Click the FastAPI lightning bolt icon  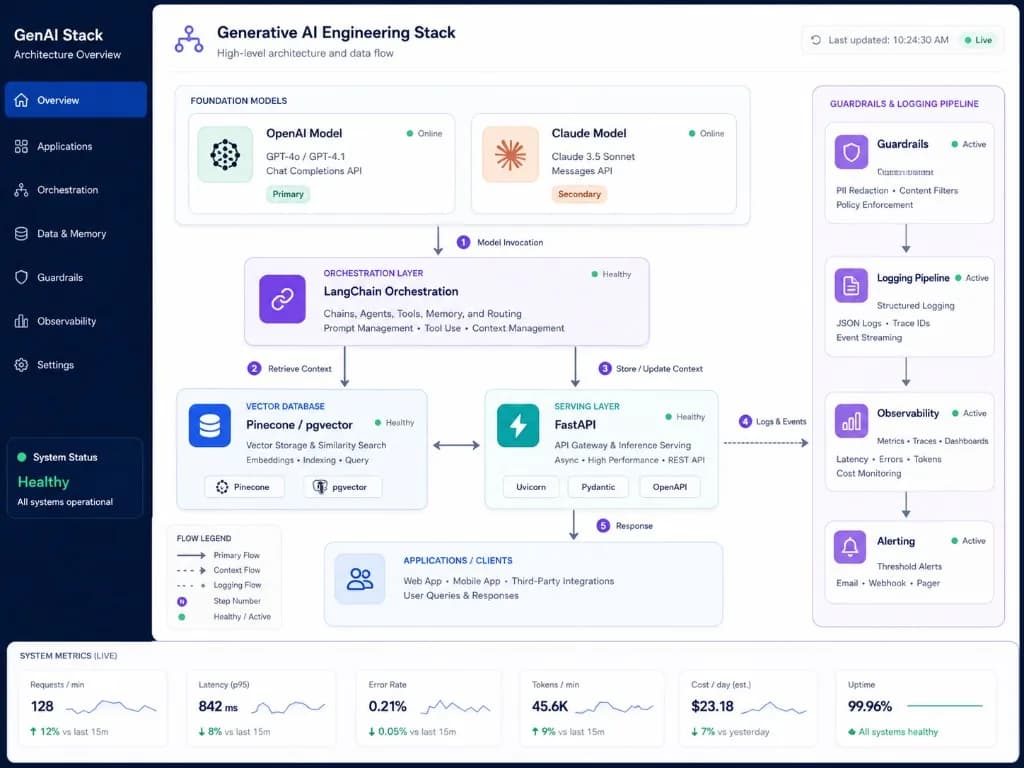518,426
